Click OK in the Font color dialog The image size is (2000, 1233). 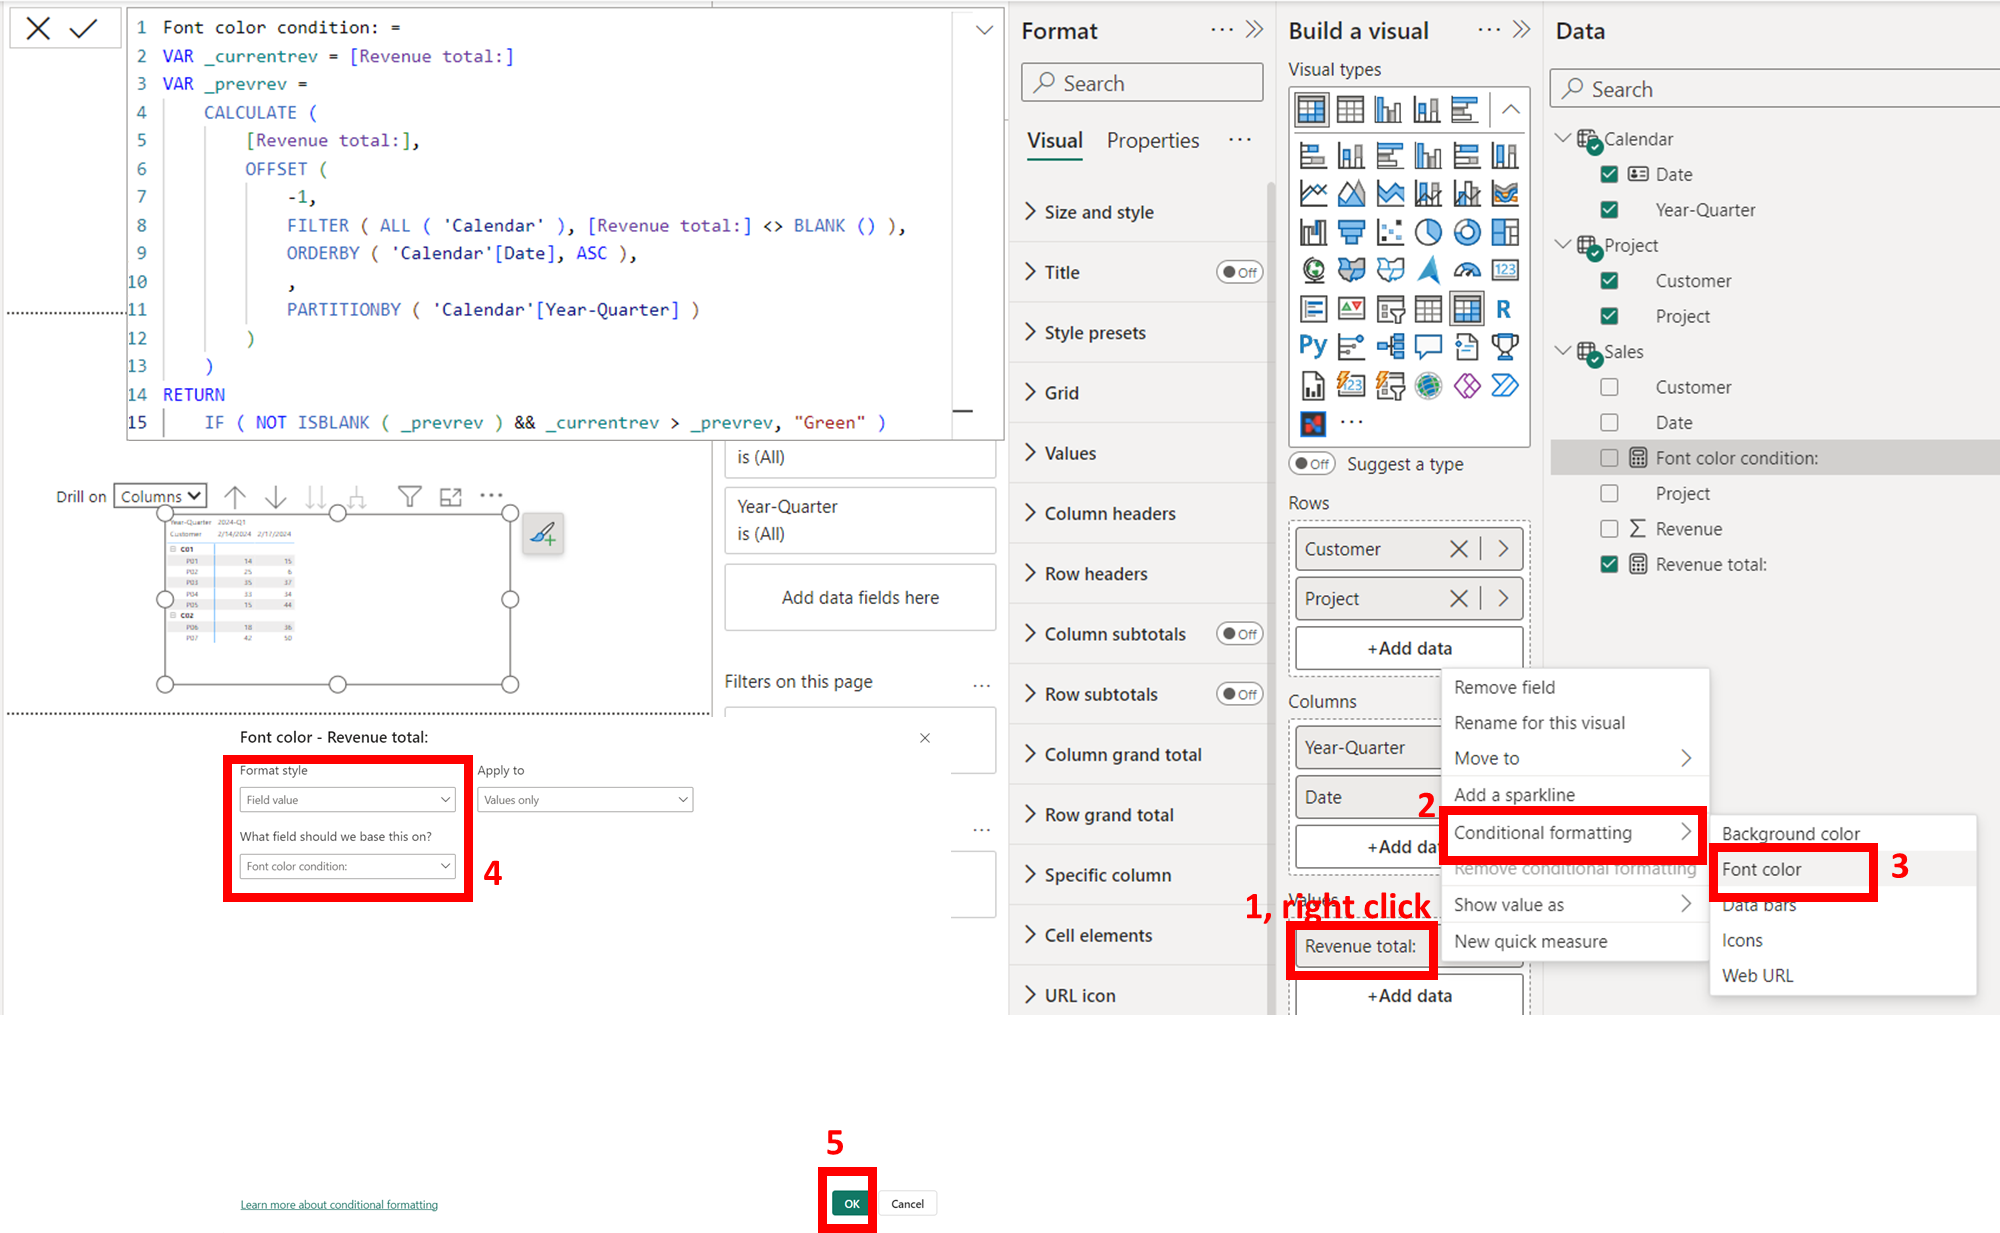tap(851, 1204)
